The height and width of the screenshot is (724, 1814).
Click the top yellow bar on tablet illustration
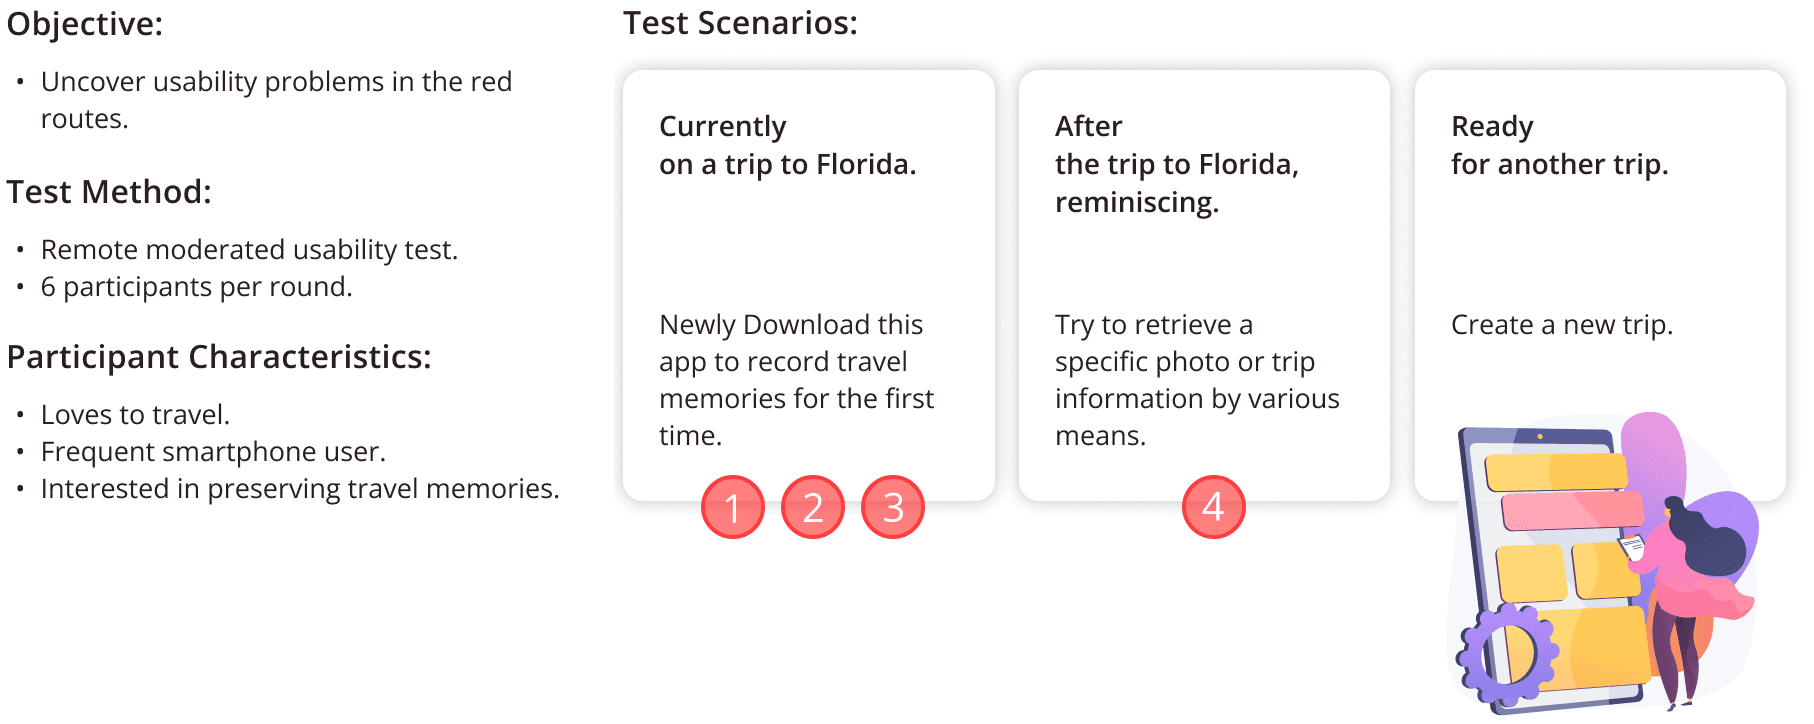pos(1556,471)
